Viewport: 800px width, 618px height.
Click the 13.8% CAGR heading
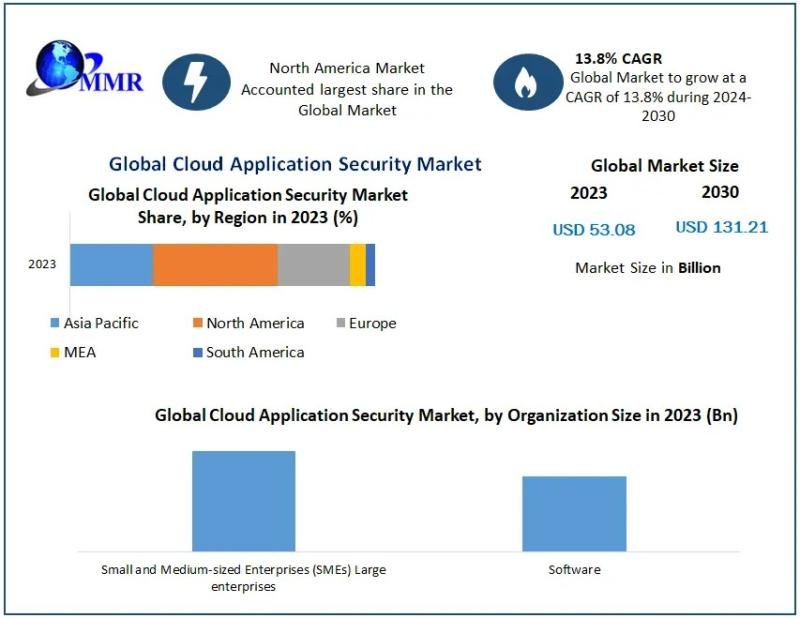[x=618, y=59]
